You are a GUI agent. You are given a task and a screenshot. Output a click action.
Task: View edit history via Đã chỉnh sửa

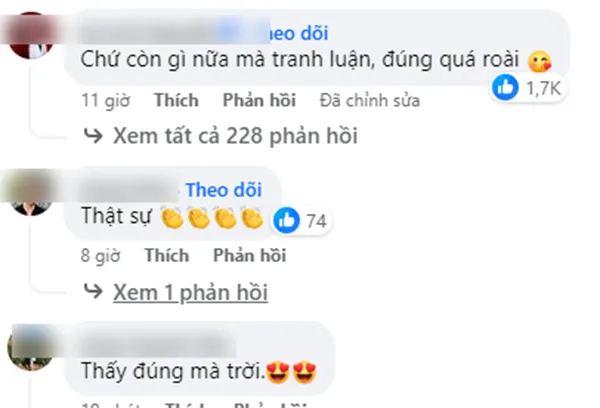(x=370, y=101)
